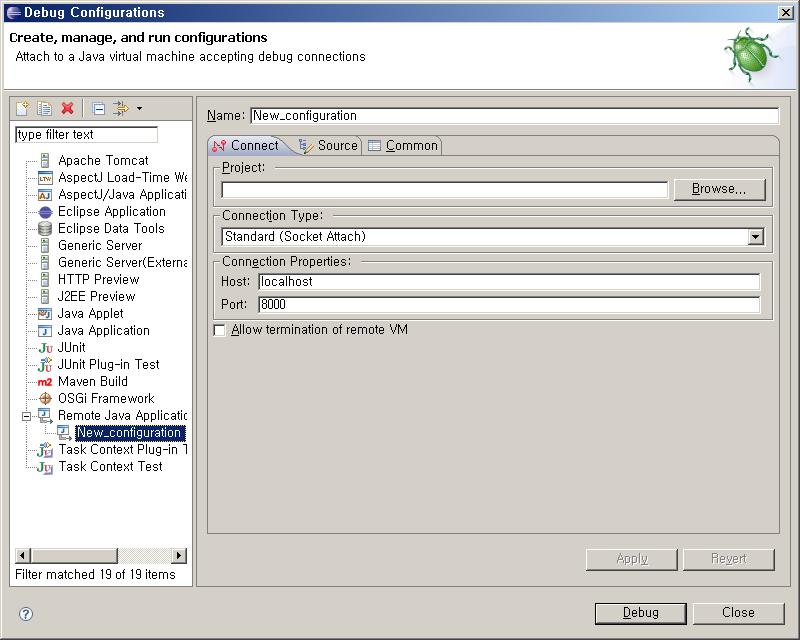Select Apache Tomcat configuration type
800x640 pixels.
(x=103, y=160)
